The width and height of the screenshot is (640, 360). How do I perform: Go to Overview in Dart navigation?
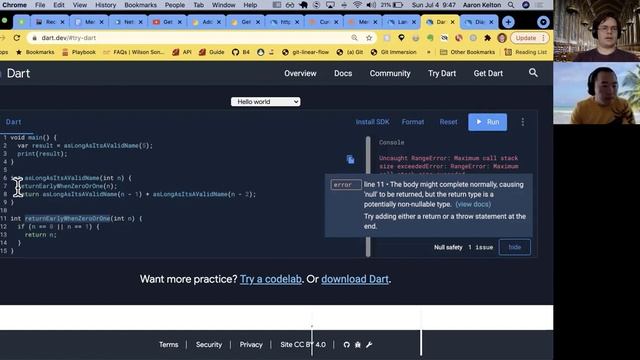tap(300, 73)
